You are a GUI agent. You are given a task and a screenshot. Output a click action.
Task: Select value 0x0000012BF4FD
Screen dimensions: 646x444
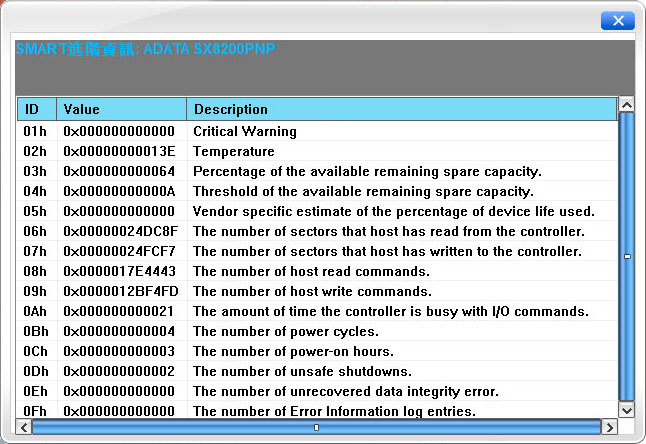point(121,291)
